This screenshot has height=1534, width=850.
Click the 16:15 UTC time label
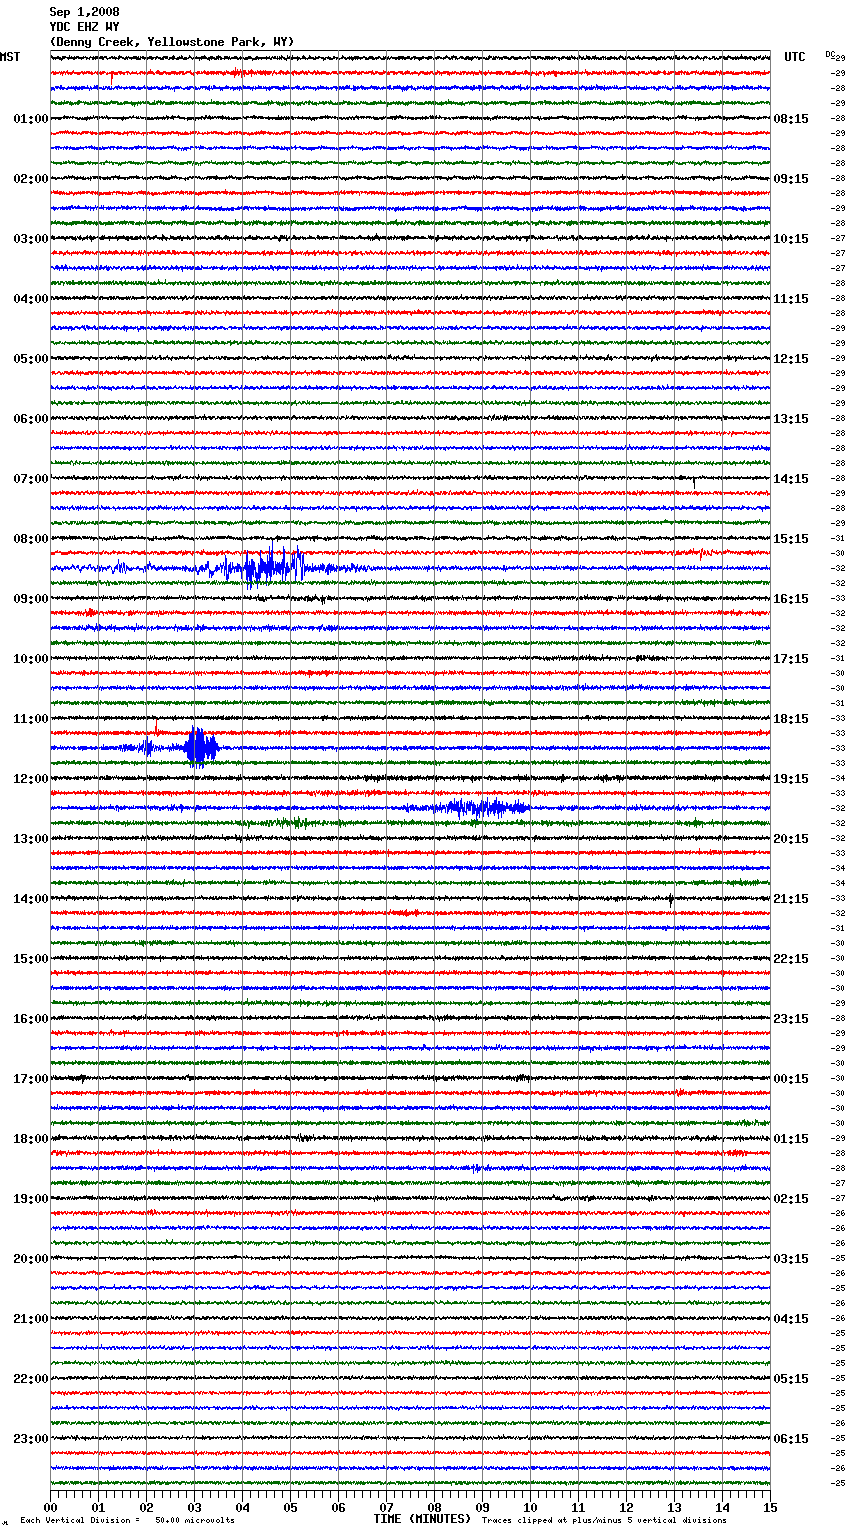[791, 599]
